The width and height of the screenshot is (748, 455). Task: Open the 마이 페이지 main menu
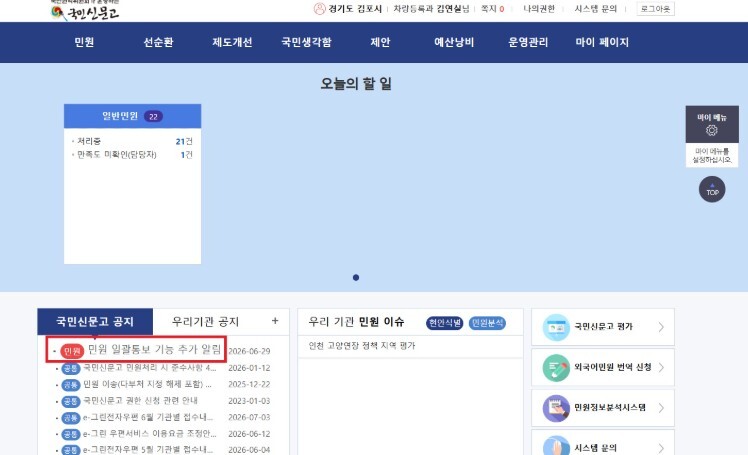click(602, 42)
